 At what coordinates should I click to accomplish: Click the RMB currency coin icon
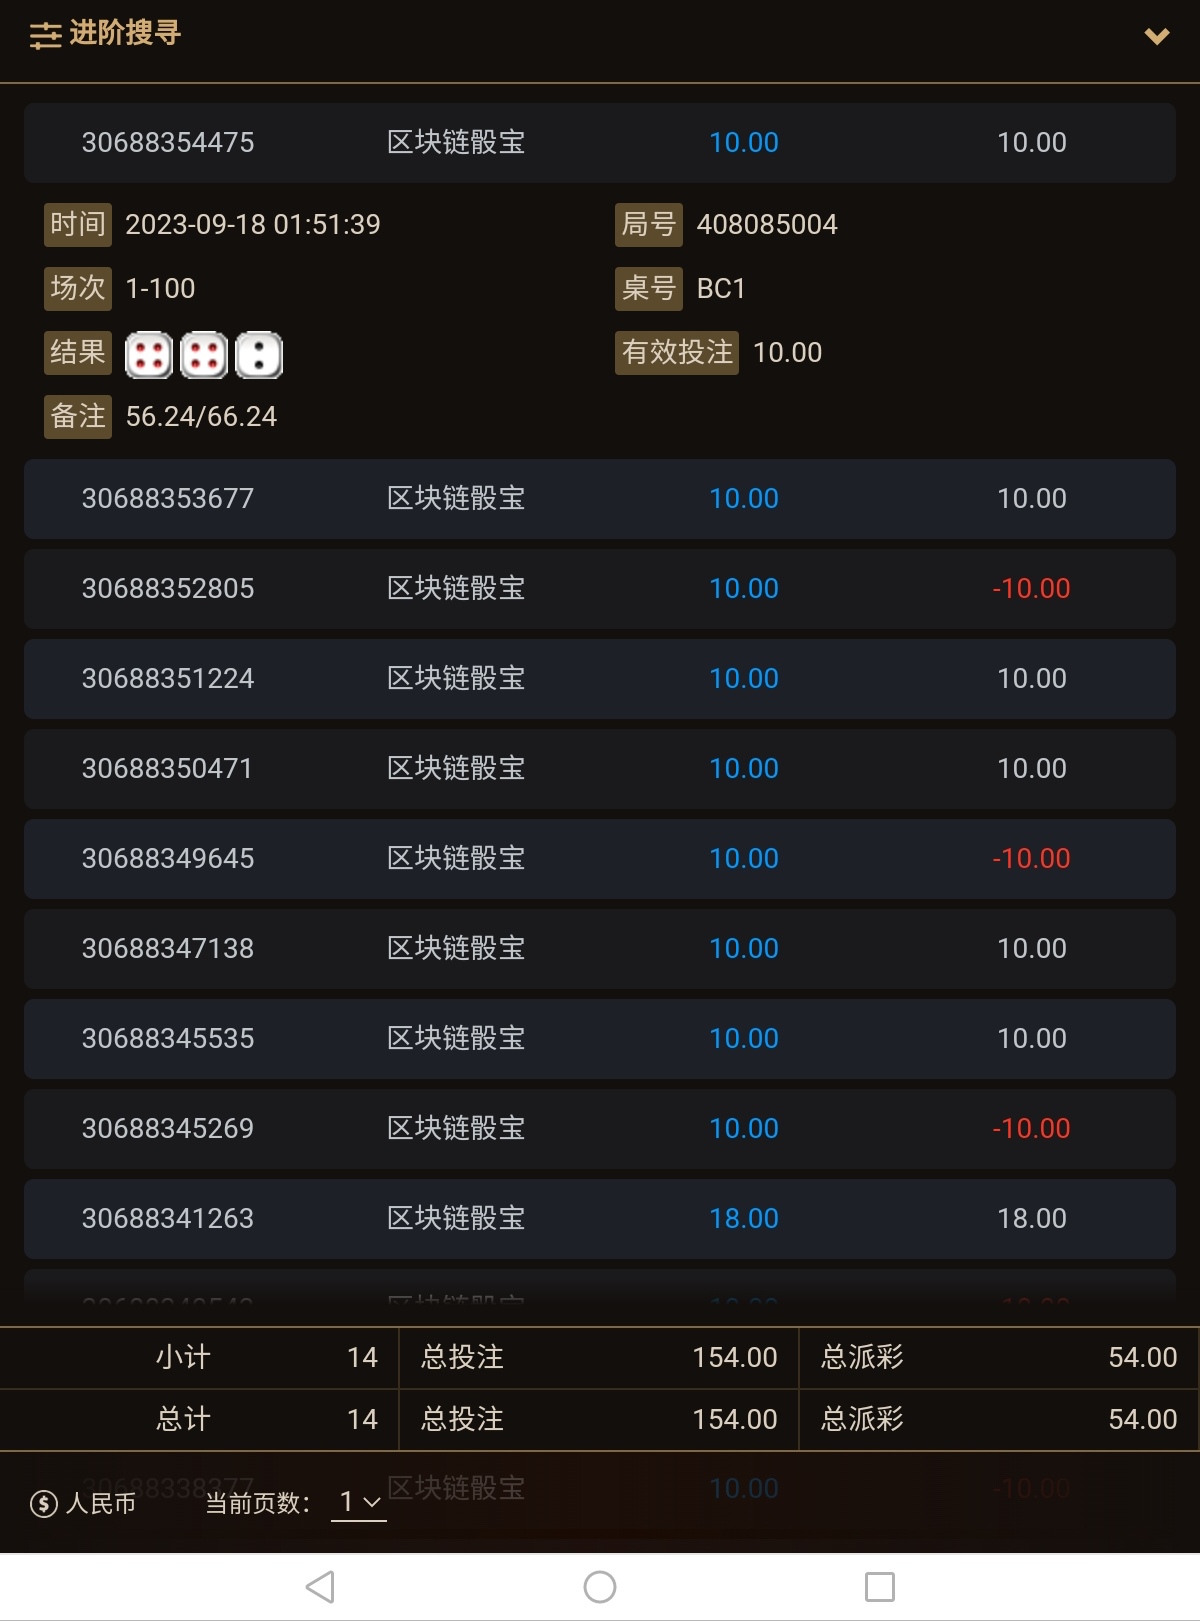(44, 1503)
